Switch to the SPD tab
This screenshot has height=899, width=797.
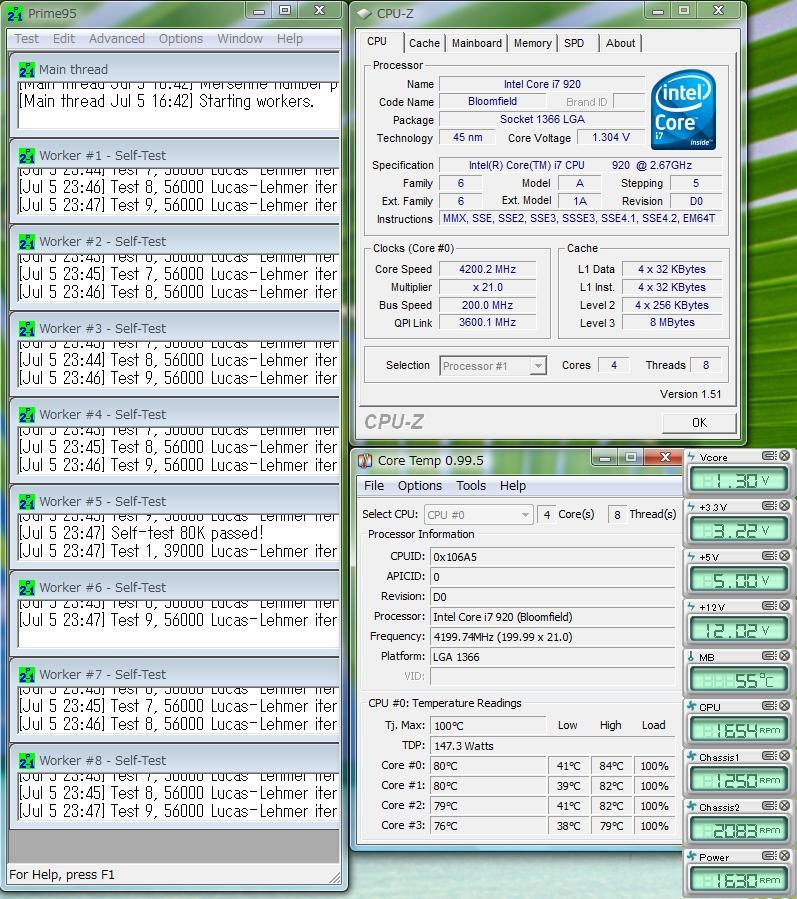tap(574, 43)
